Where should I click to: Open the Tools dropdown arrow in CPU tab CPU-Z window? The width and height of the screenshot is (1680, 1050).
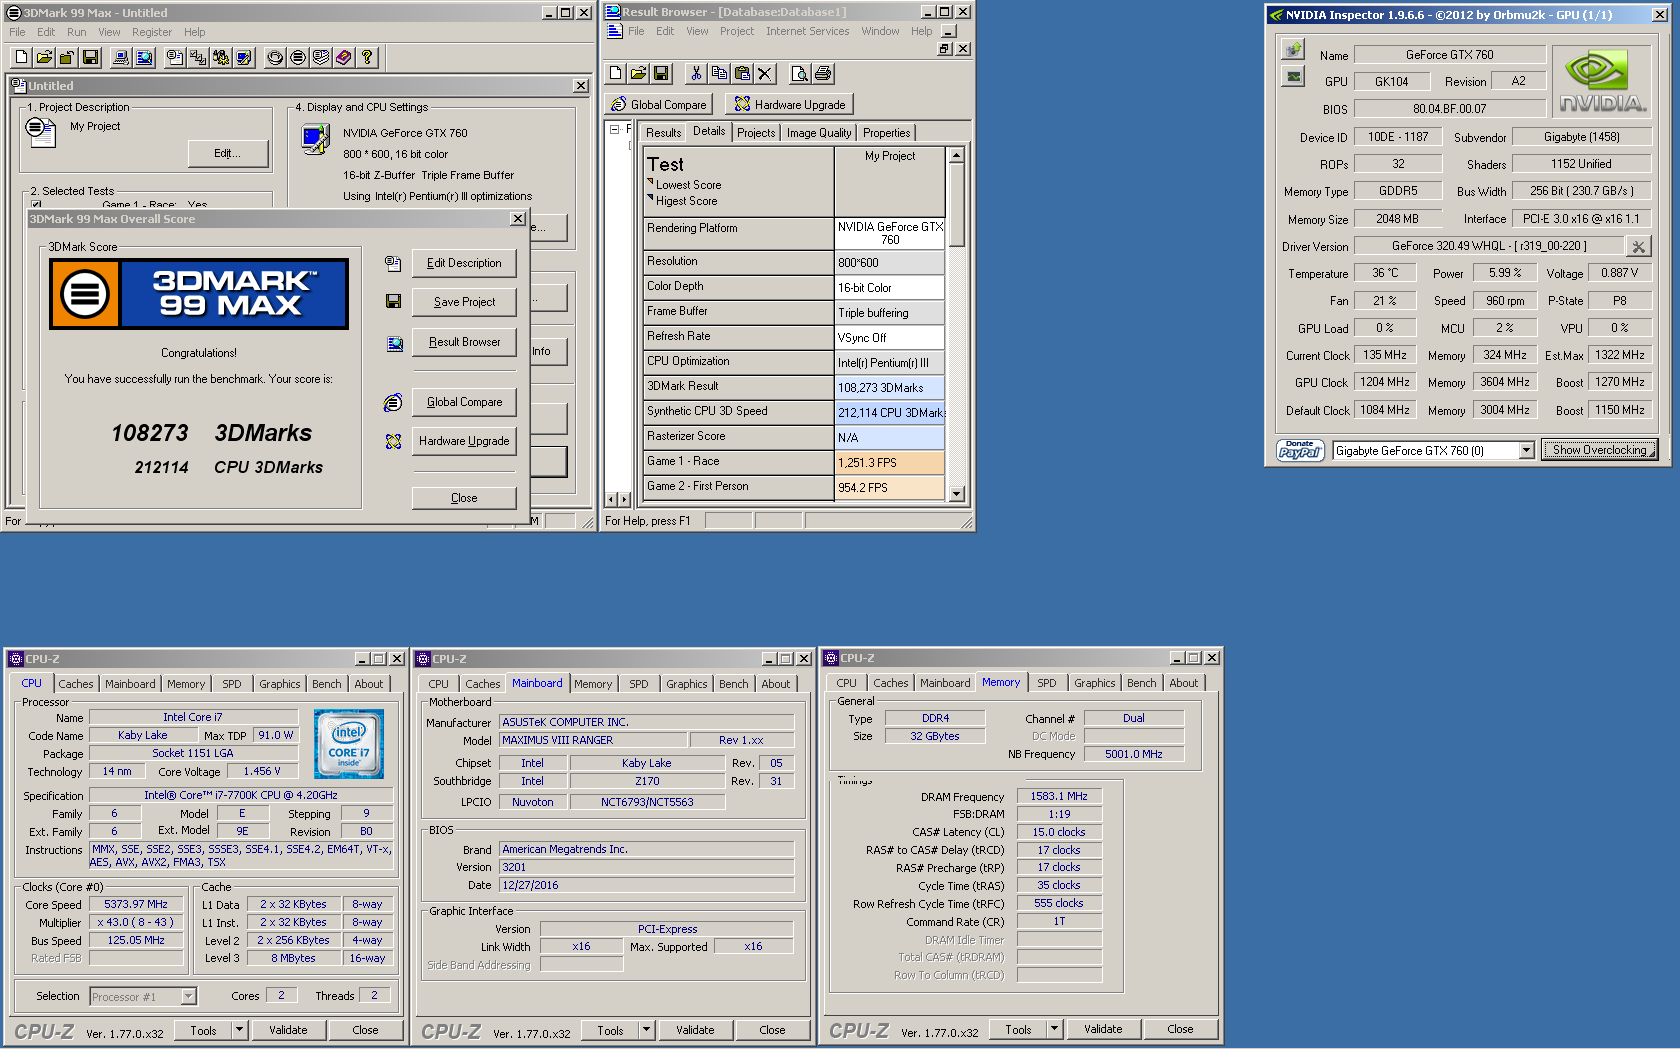239,1030
